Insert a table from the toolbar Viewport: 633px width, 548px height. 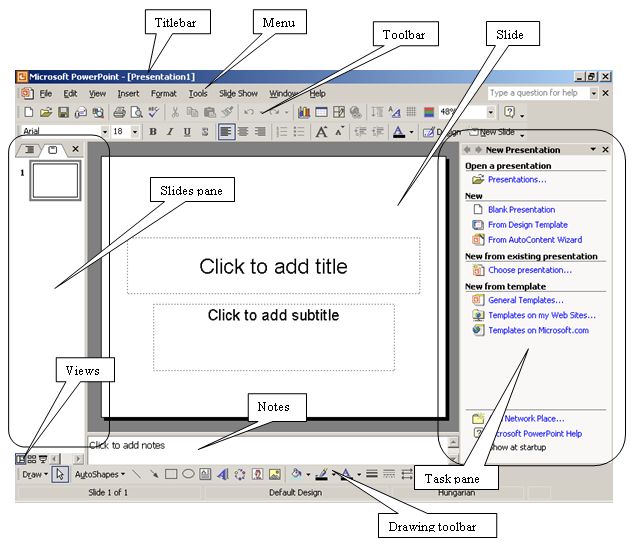coord(321,112)
